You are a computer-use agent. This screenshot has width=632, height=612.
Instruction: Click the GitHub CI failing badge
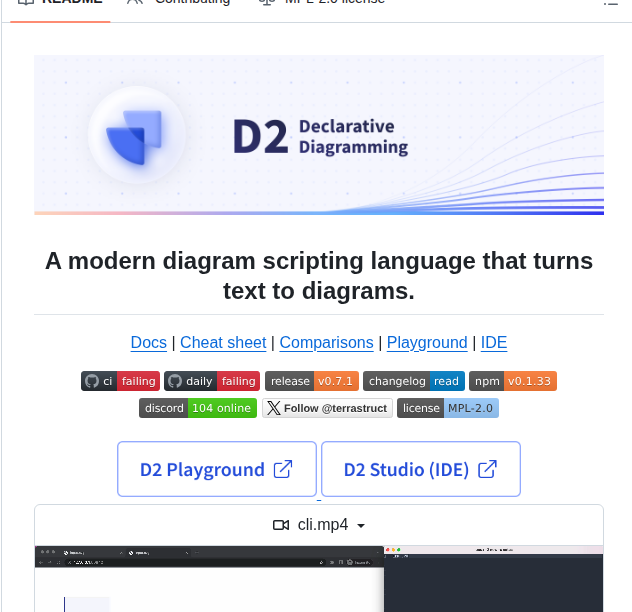tap(120, 381)
